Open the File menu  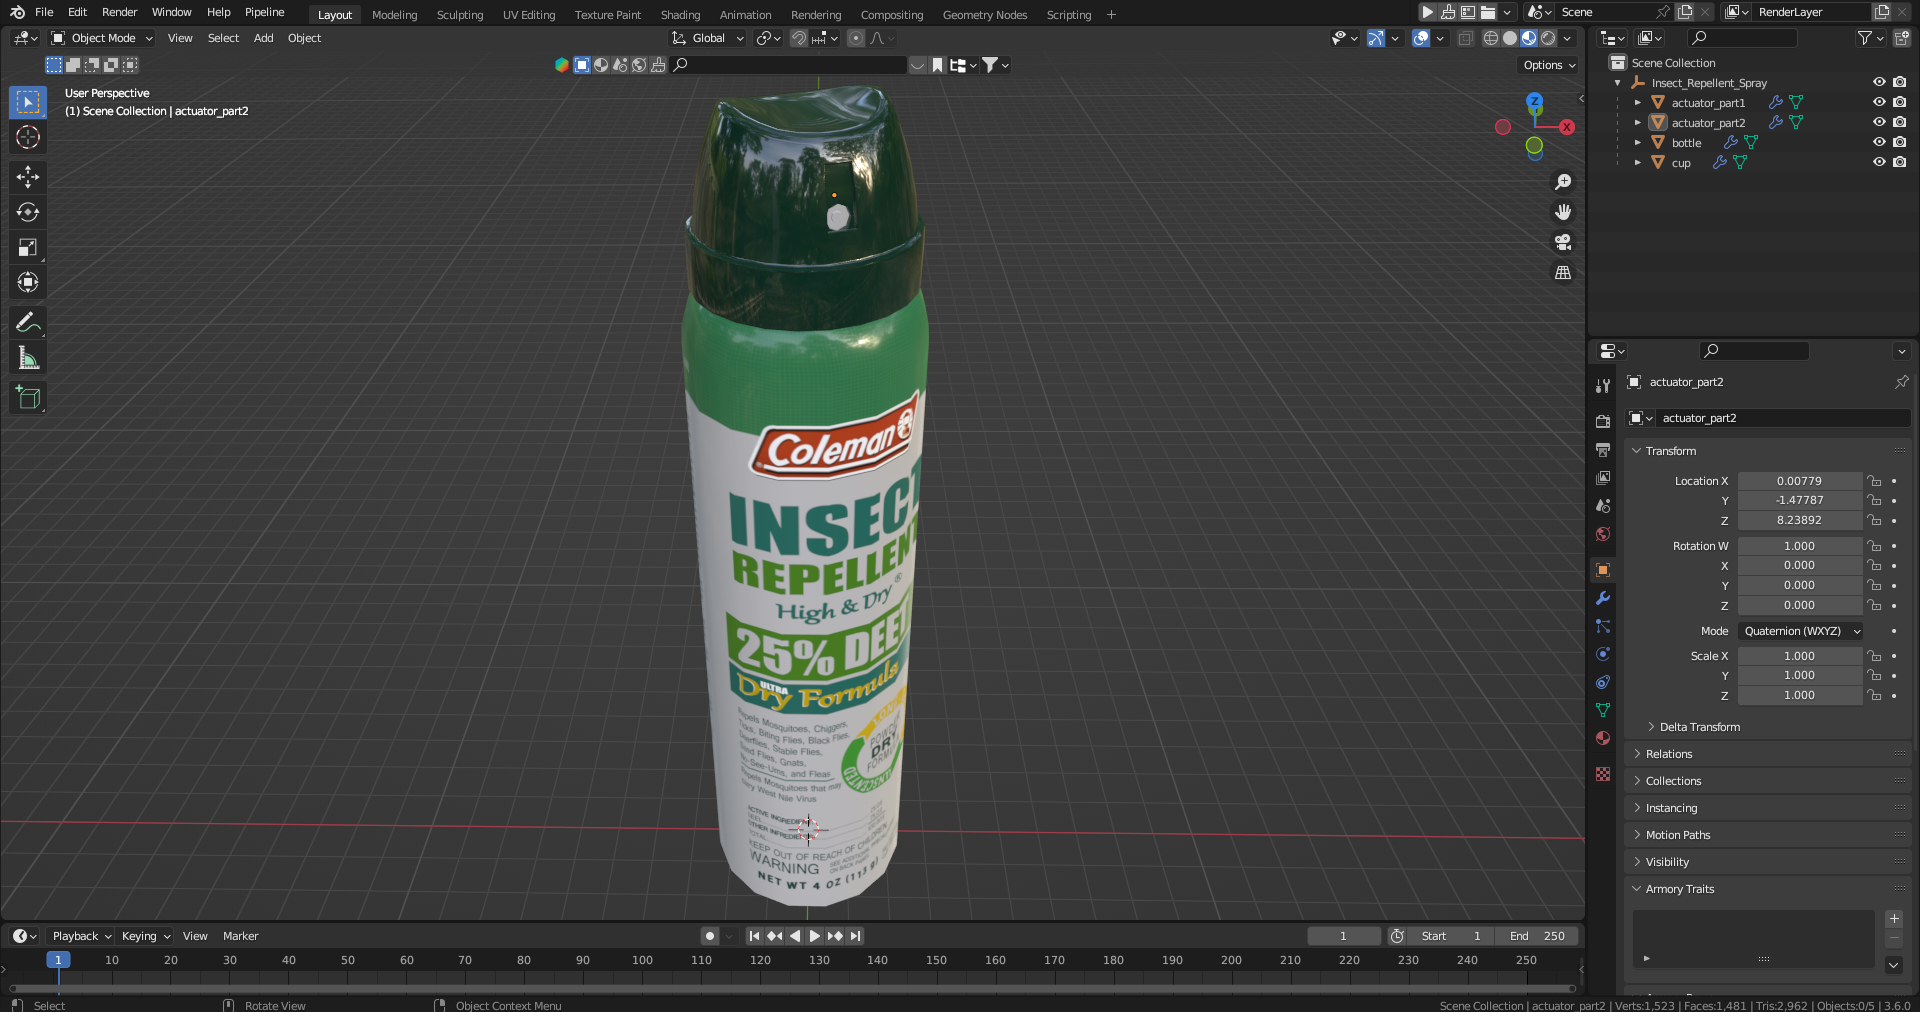tap(44, 12)
